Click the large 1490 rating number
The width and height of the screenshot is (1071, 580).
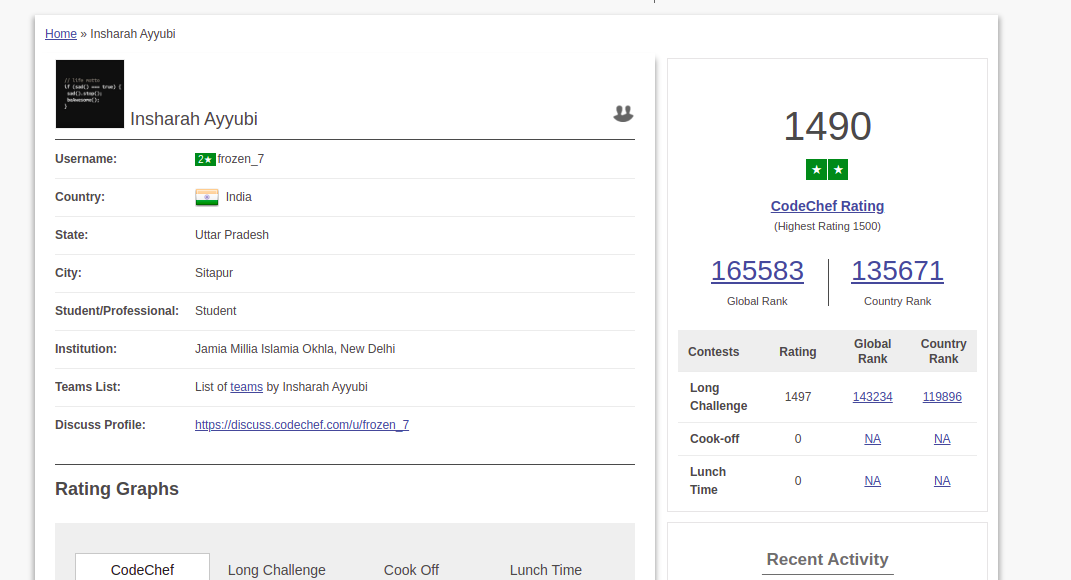(x=827, y=126)
